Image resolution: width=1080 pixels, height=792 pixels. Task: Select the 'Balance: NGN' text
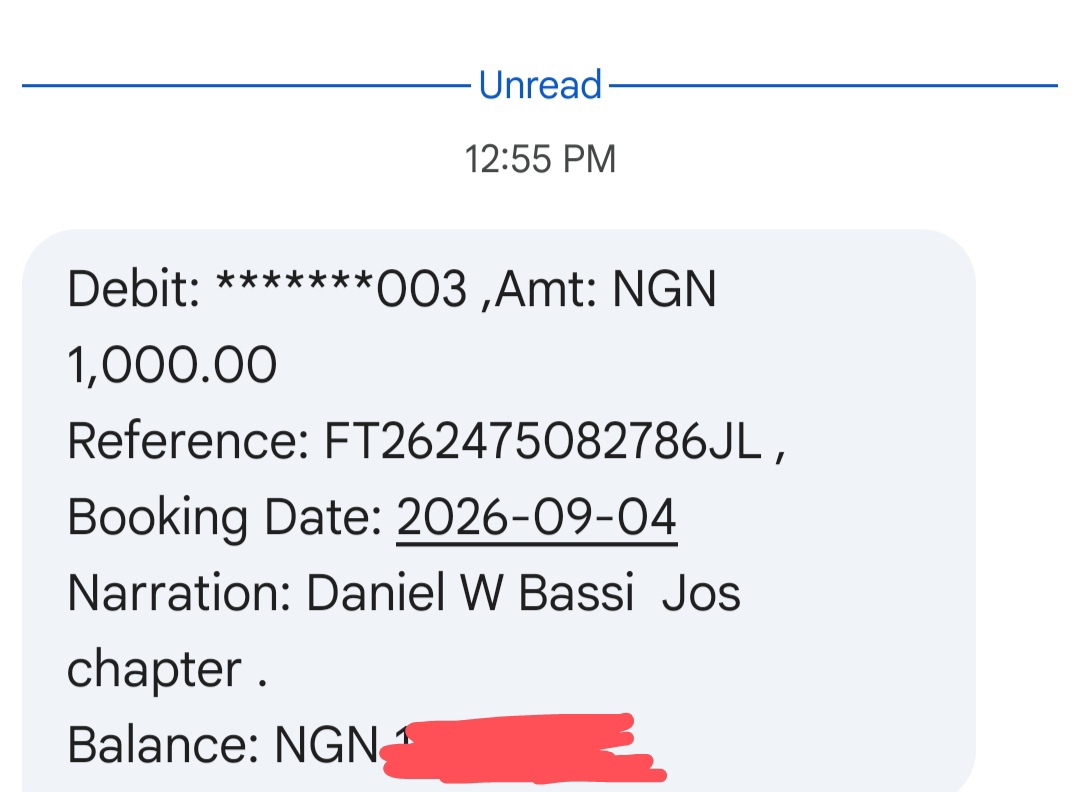pos(223,745)
